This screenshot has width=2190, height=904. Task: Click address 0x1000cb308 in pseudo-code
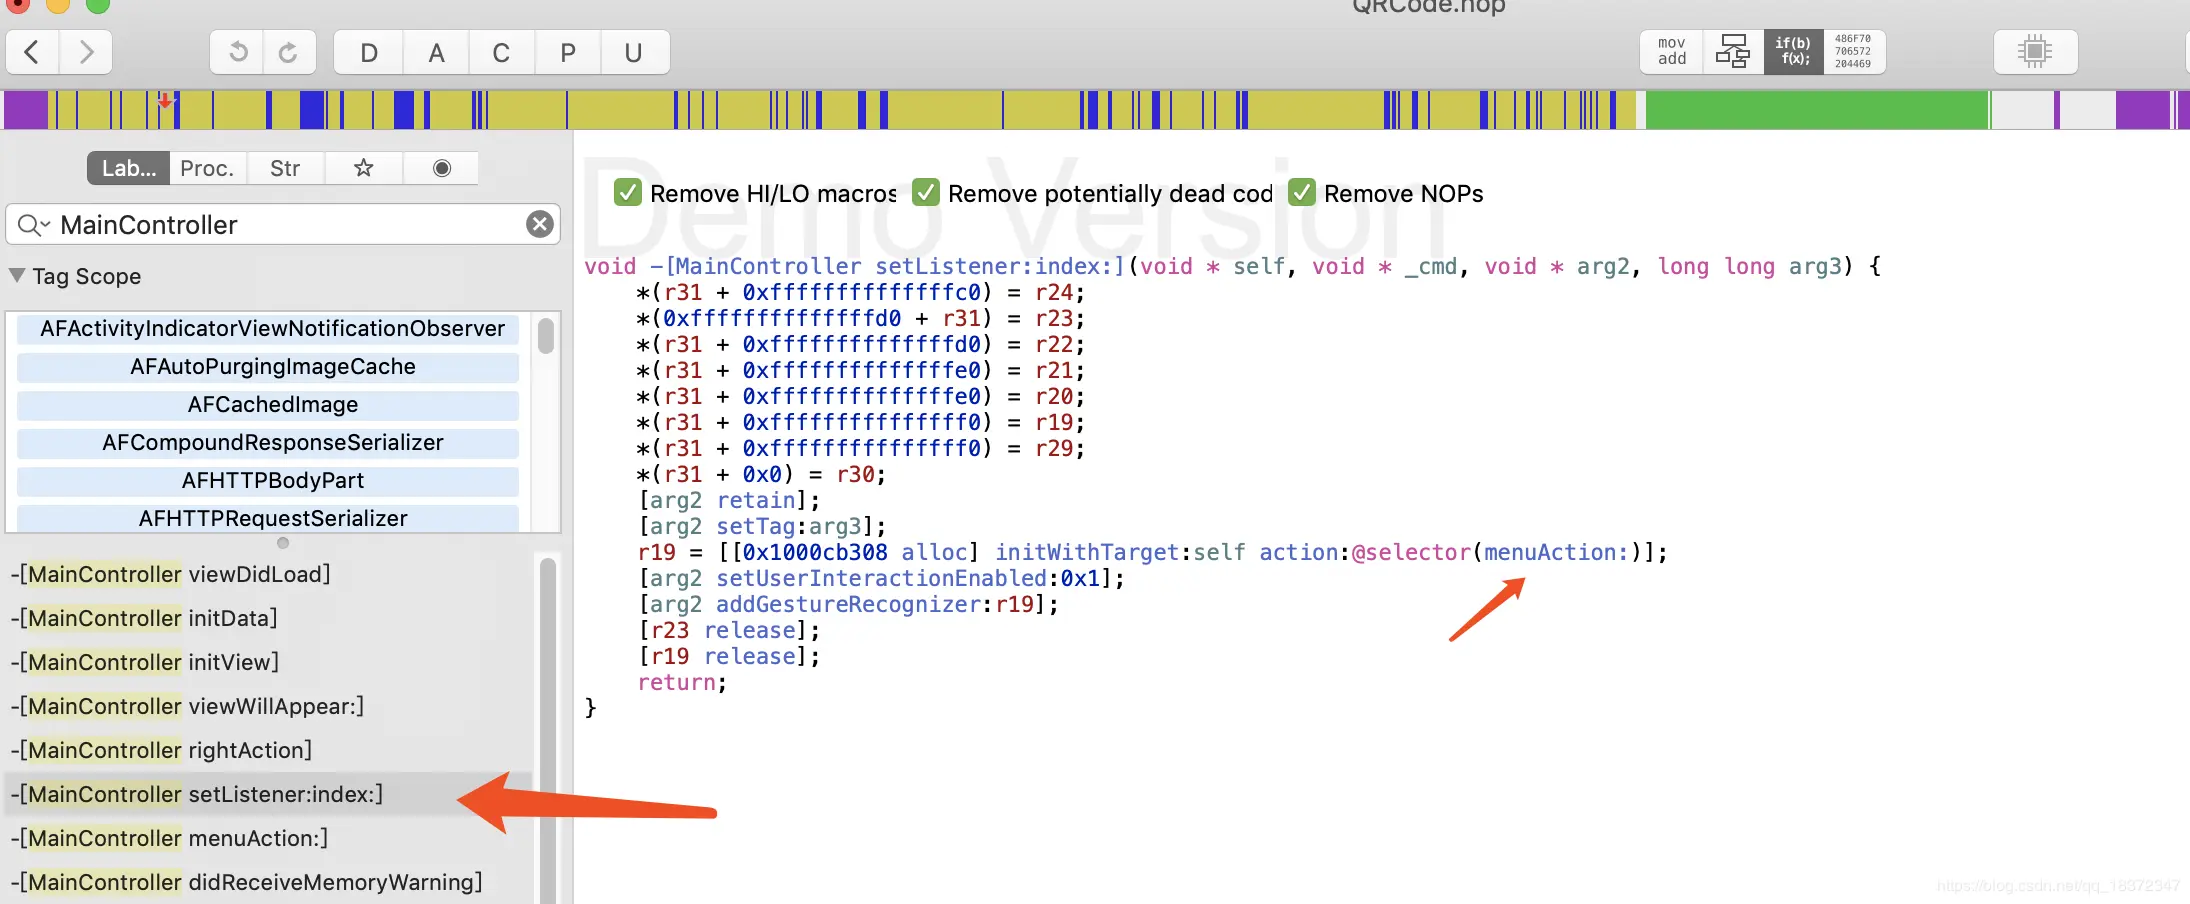[x=814, y=552]
